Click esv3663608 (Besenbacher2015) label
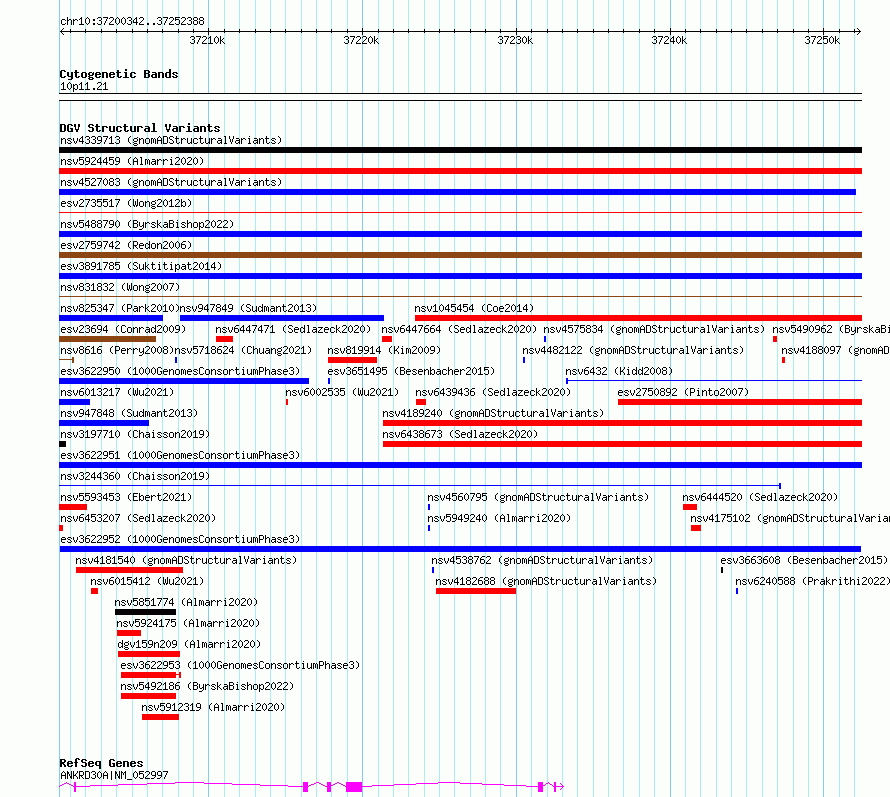This screenshot has width=890, height=797. tap(804, 560)
